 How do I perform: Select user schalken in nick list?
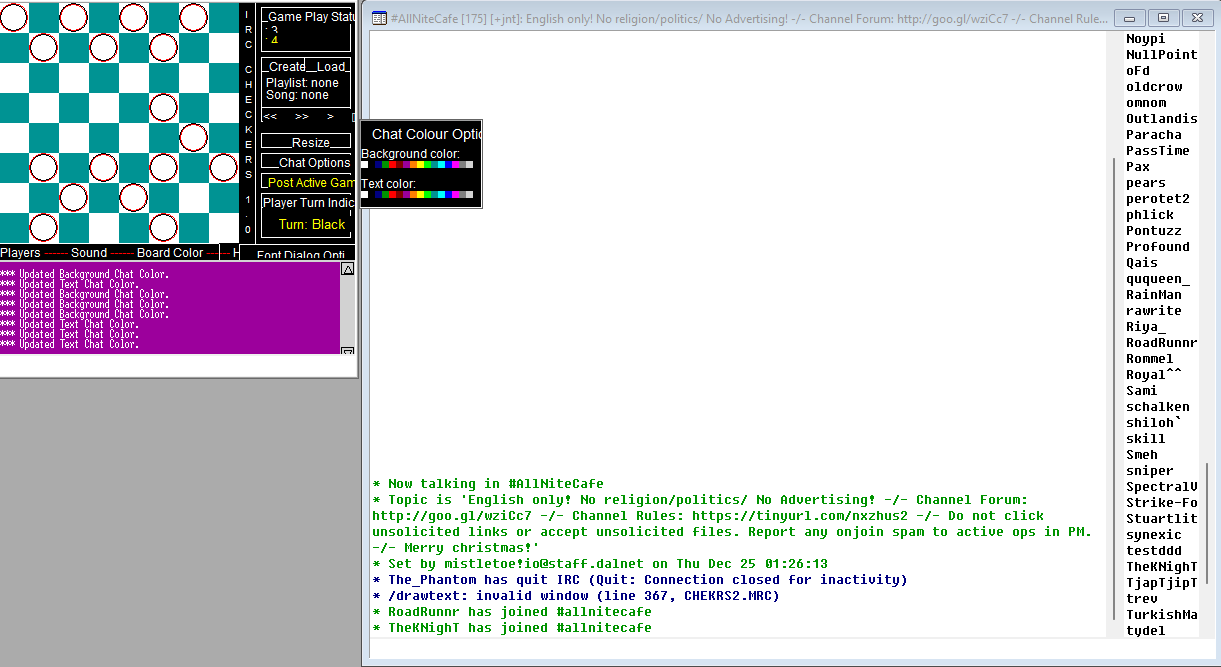click(x=1158, y=407)
